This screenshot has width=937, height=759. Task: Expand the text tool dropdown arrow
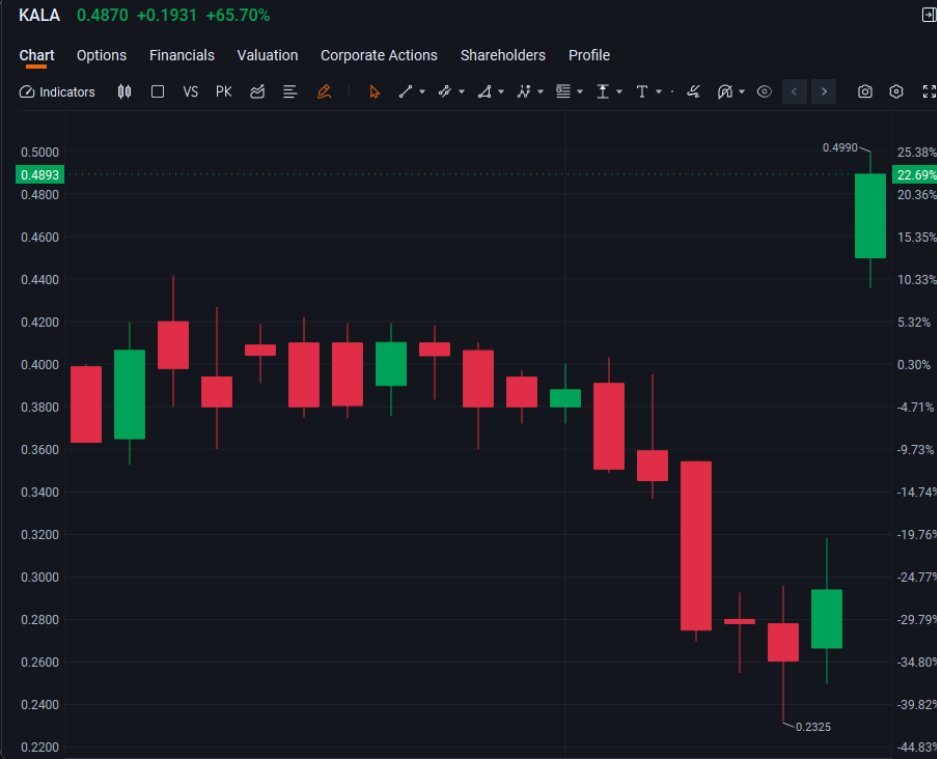coord(659,92)
